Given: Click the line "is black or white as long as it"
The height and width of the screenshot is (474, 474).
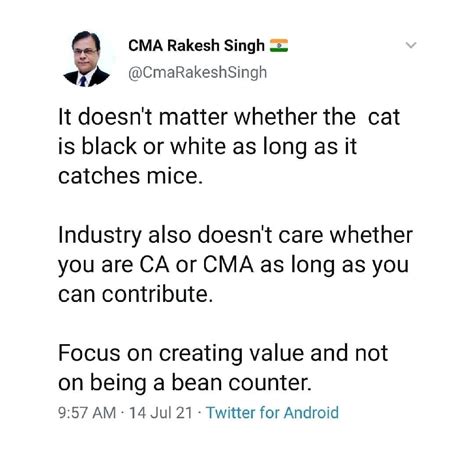Looking at the screenshot, I should [x=207, y=147].
